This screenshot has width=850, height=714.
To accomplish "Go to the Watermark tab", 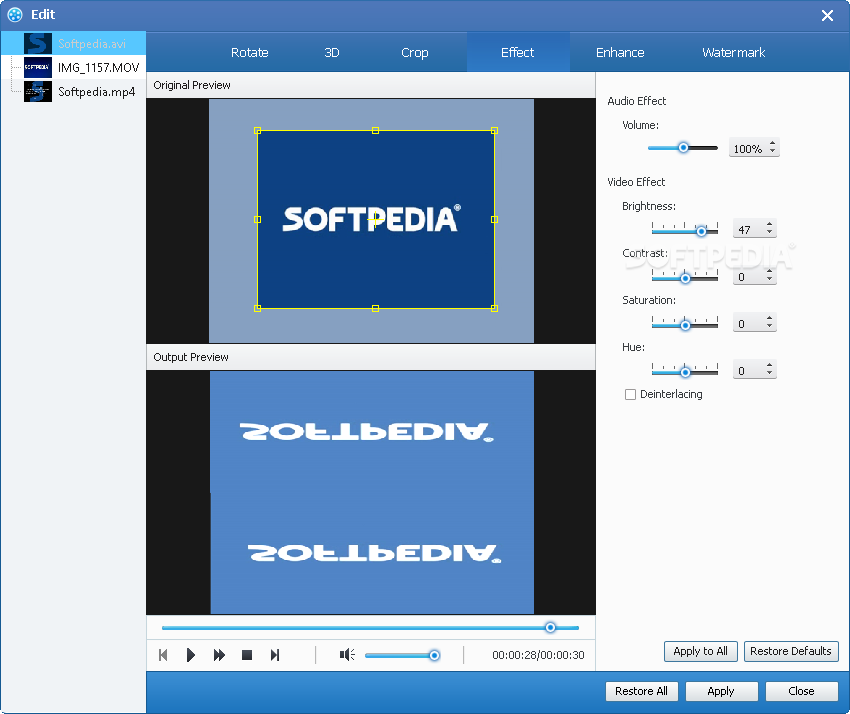I will [733, 53].
